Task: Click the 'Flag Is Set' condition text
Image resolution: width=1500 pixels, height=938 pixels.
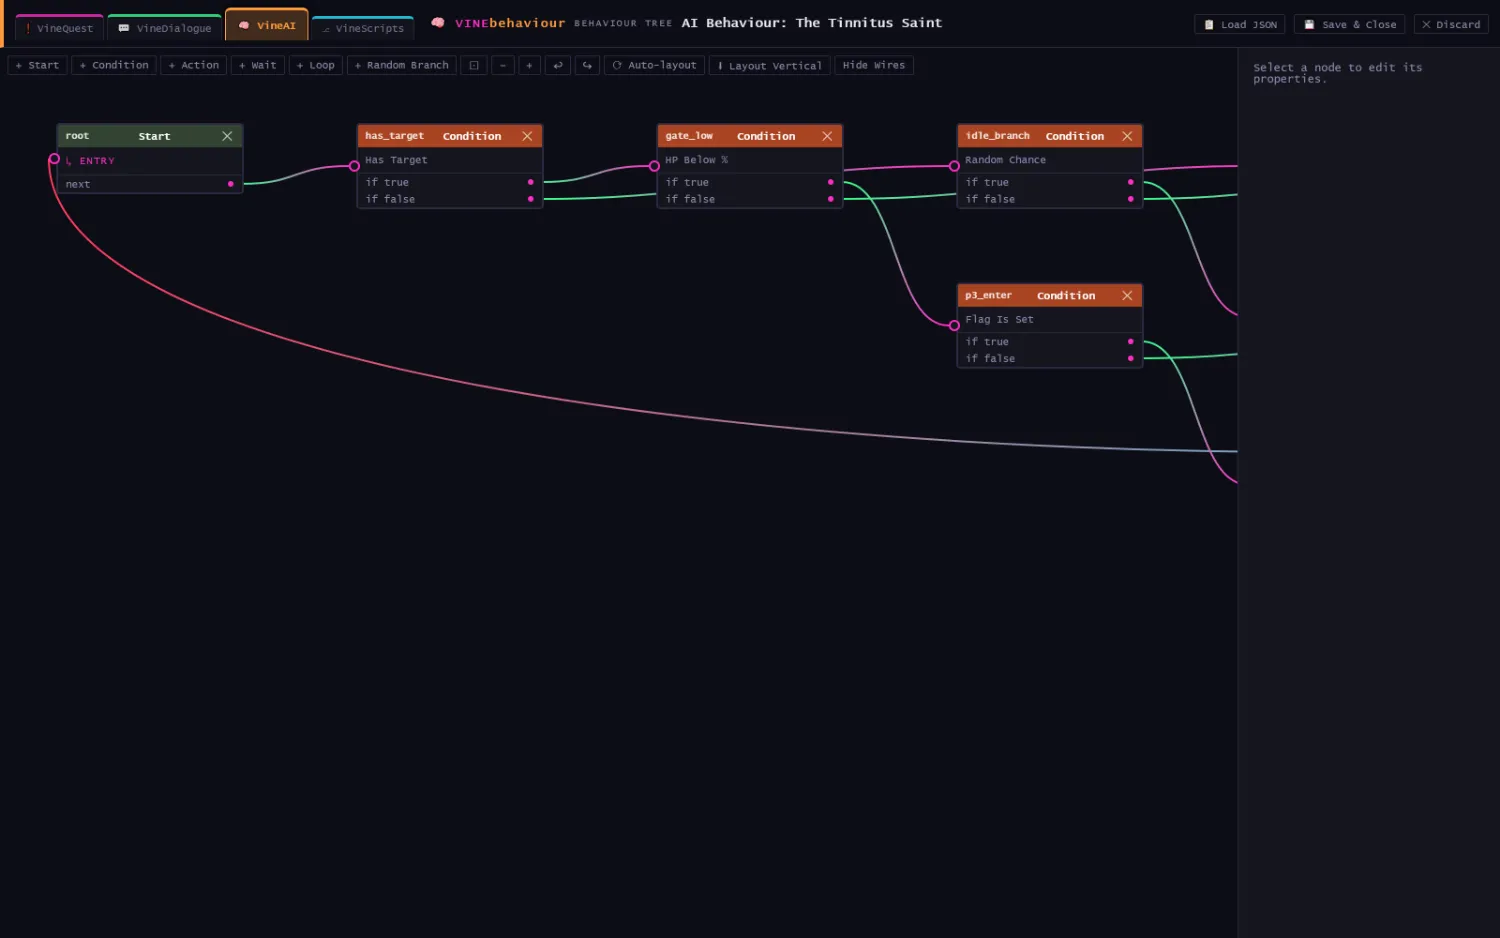Action: [999, 320]
